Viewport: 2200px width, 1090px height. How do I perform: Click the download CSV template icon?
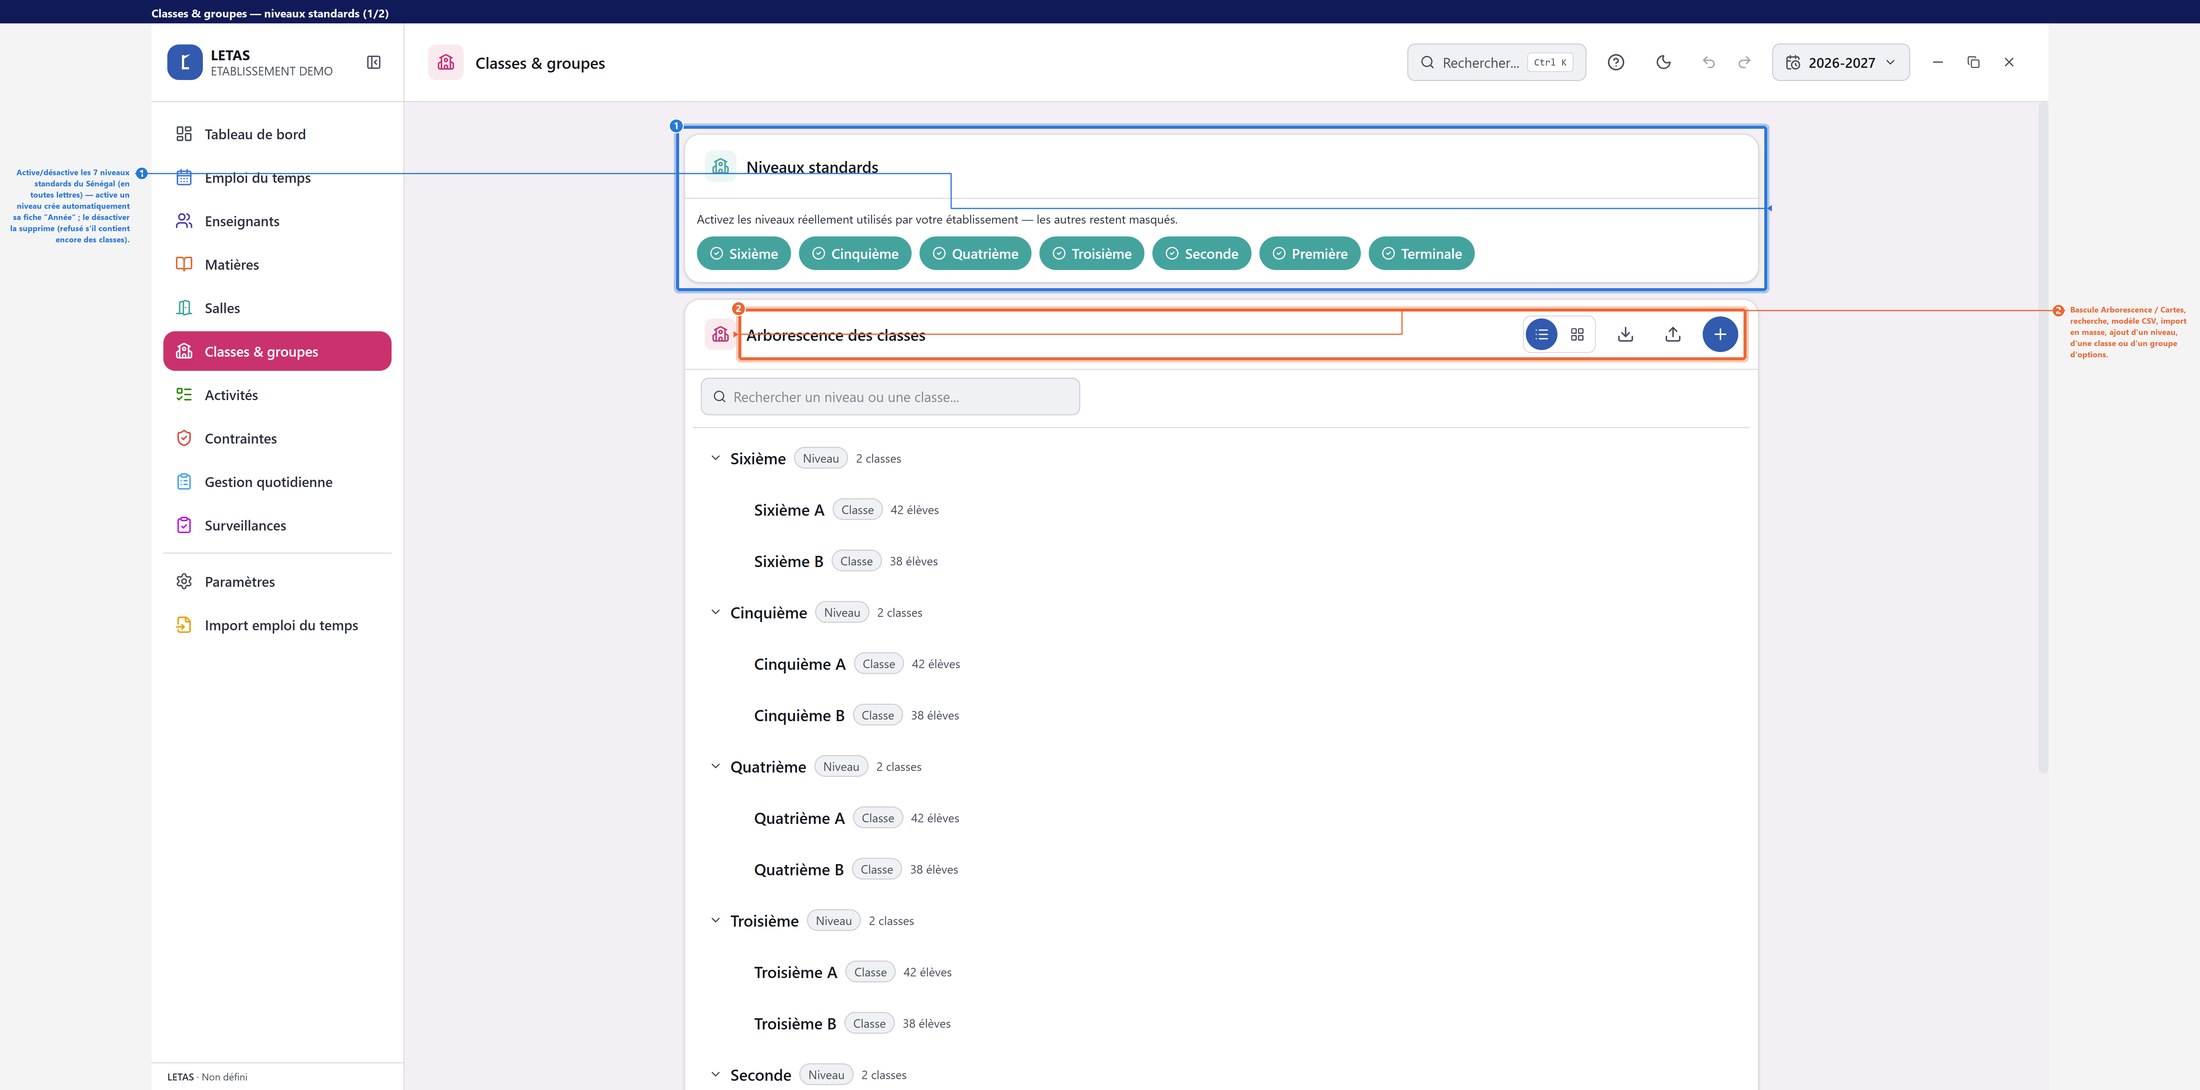(x=1626, y=334)
